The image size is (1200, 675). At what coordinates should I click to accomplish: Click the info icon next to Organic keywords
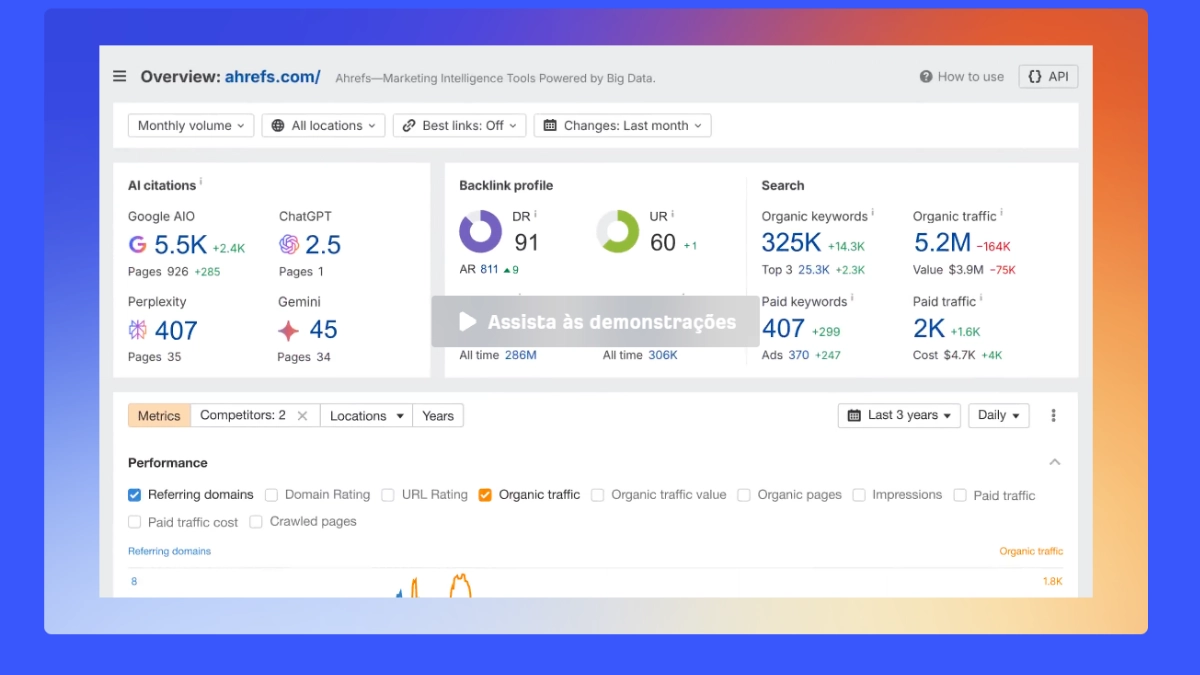[872, 213]
